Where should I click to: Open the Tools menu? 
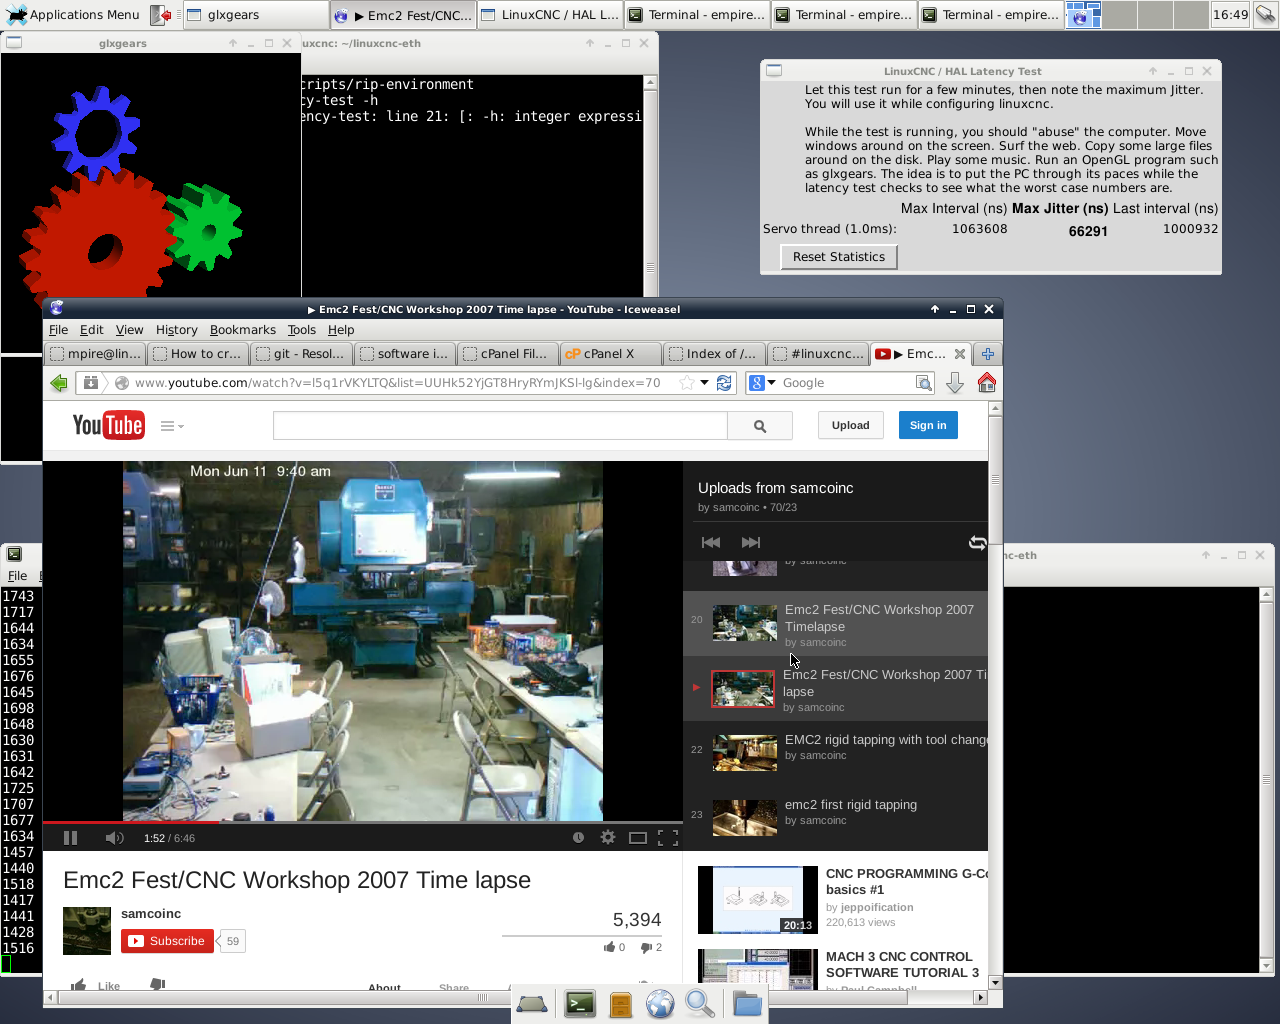click(x=302, y=330)
